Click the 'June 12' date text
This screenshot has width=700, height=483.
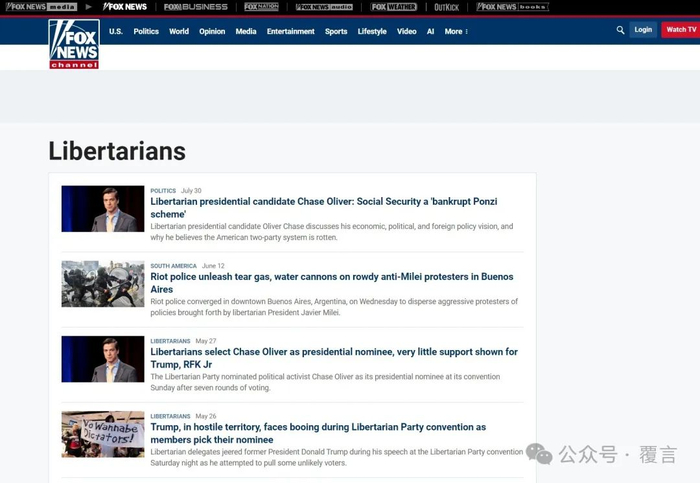(x=213, y=266)
